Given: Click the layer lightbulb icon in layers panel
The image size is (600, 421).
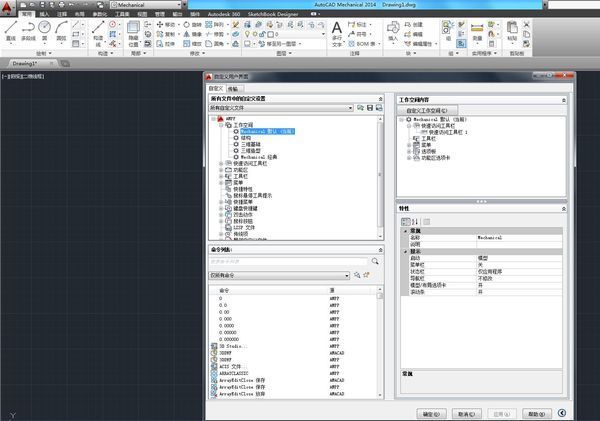Looking at the screenshot, I should coord(247,34).
